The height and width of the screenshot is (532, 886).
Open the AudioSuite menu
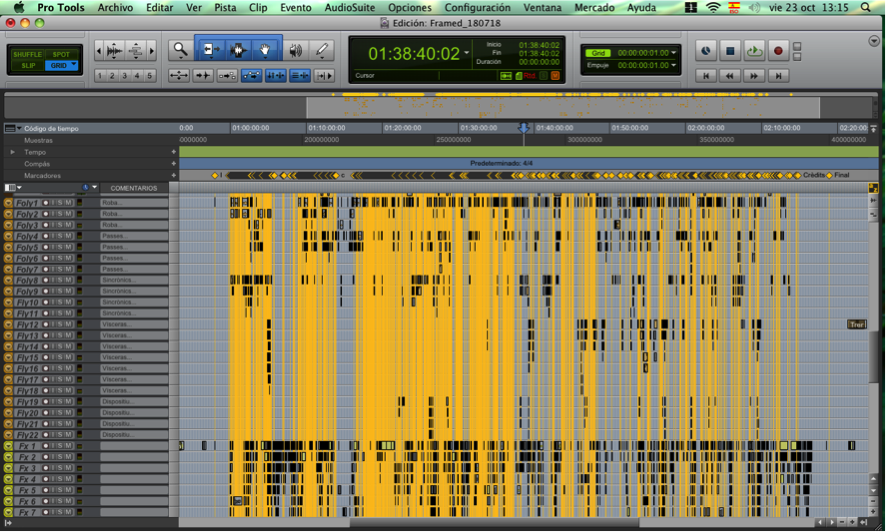pos(350,7)
